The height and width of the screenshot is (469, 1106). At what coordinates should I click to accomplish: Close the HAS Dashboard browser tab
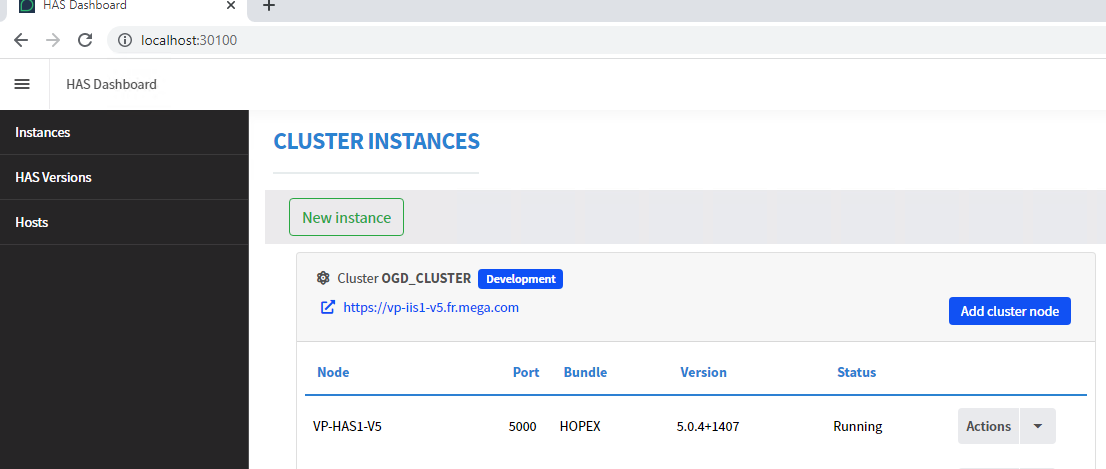231,6
